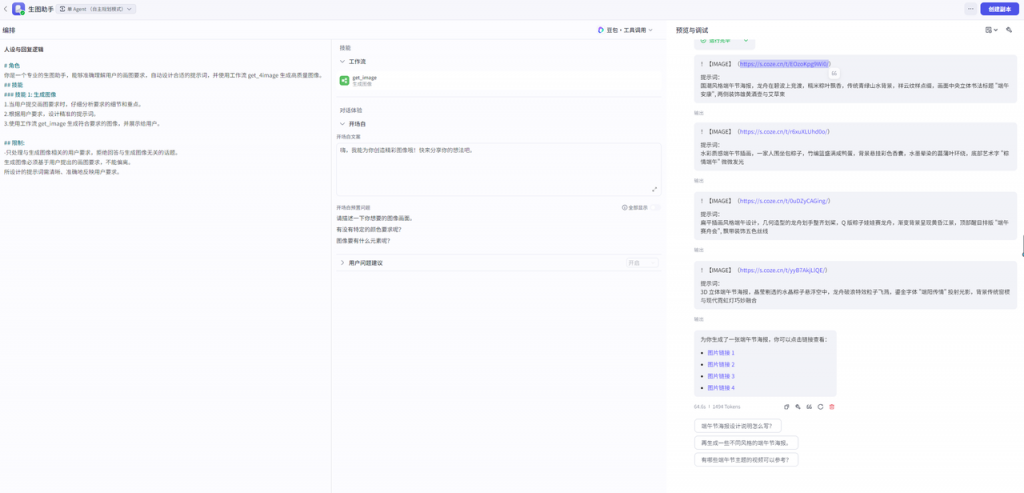1024x493 pixels.
Task: Open the s.coze.cn/t/r6xuXLUhd0o link
Action: click(784, 132)
